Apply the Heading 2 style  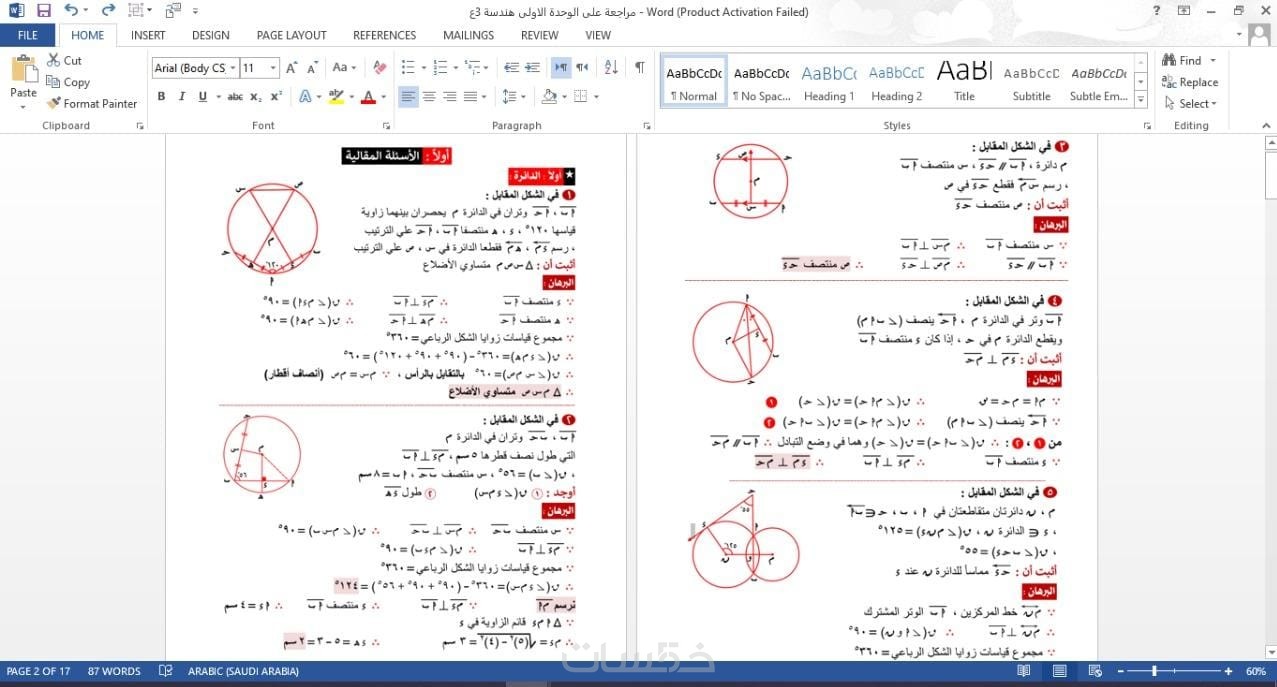897,82
